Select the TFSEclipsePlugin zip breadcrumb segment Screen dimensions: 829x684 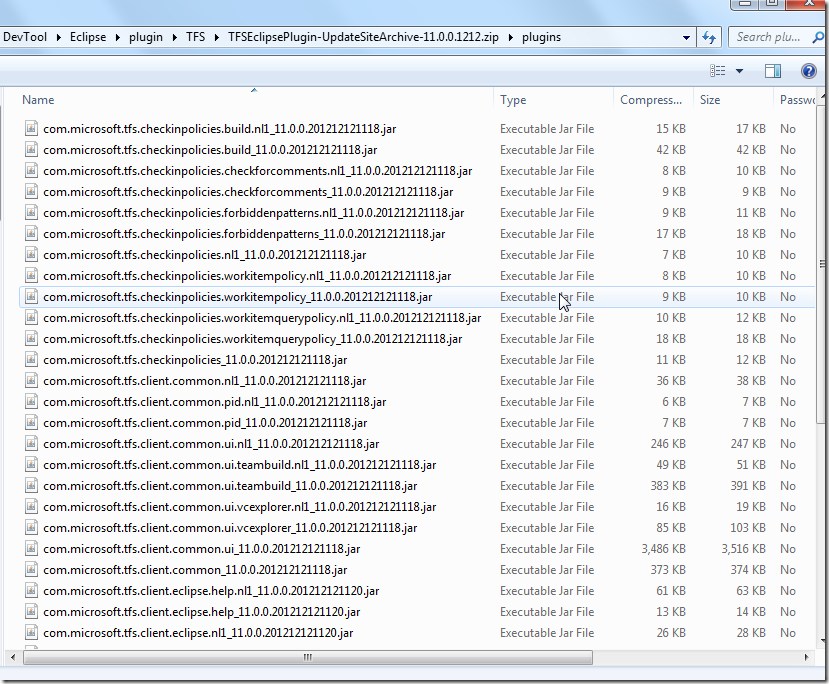[x=363, y=37]
